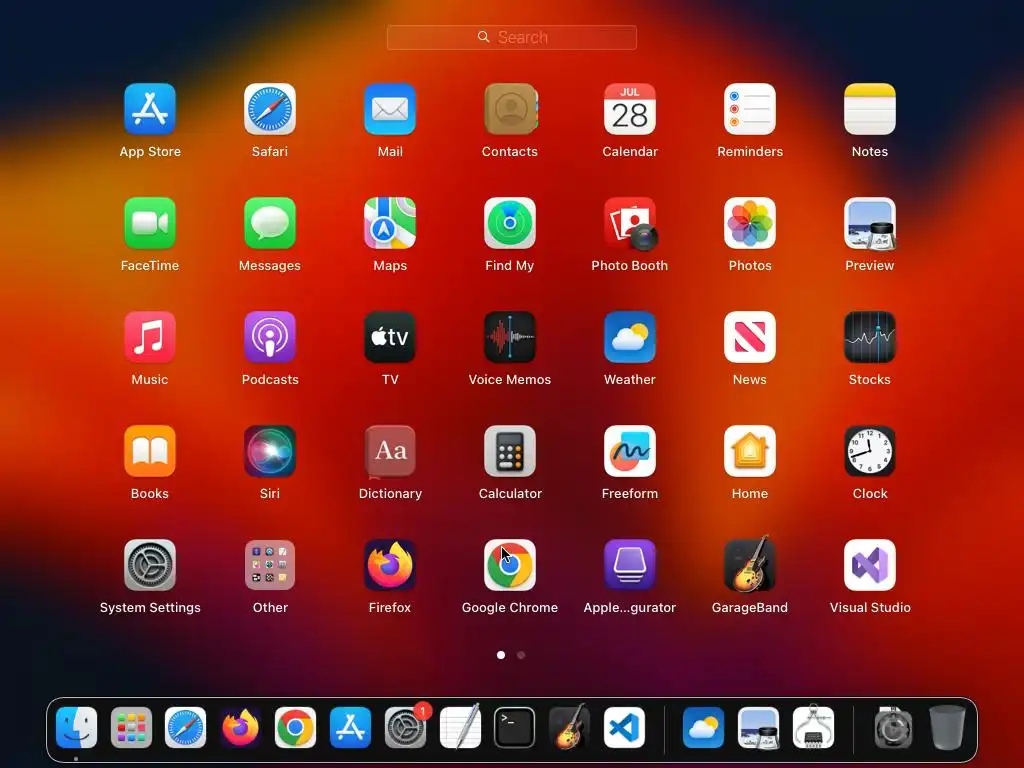Viewport: 1024px width, 768px height.
Task: Start the FaceTime app
Action: click(x=150, y=223)
